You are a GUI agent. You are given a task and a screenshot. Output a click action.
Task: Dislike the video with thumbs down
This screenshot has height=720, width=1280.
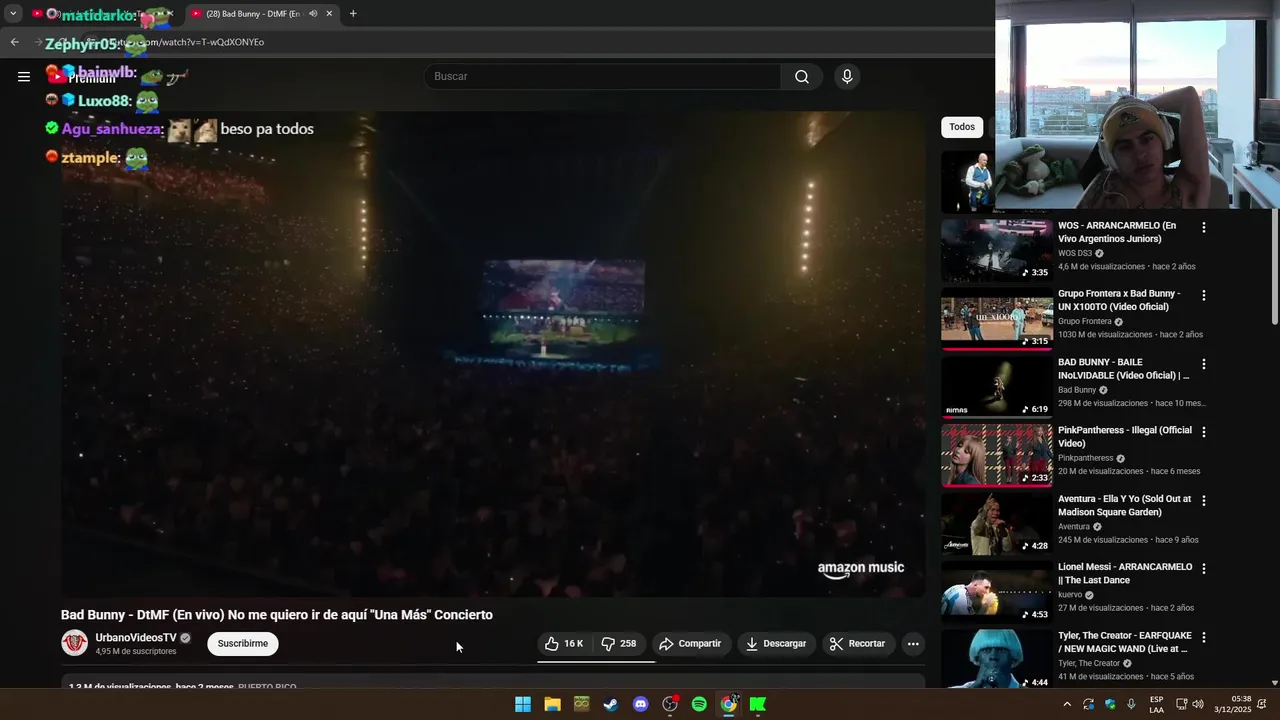click(619, 644)
